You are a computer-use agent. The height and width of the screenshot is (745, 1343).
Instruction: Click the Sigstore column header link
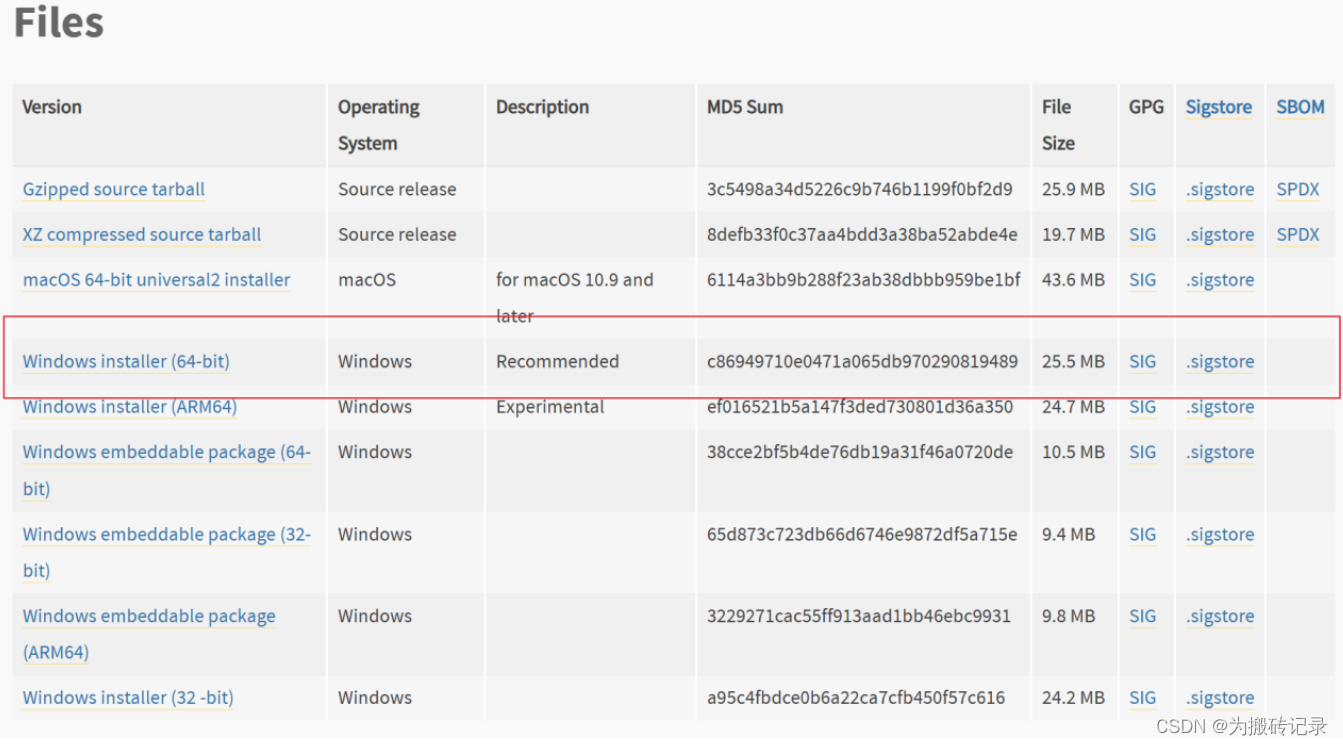coord(1218,107)
